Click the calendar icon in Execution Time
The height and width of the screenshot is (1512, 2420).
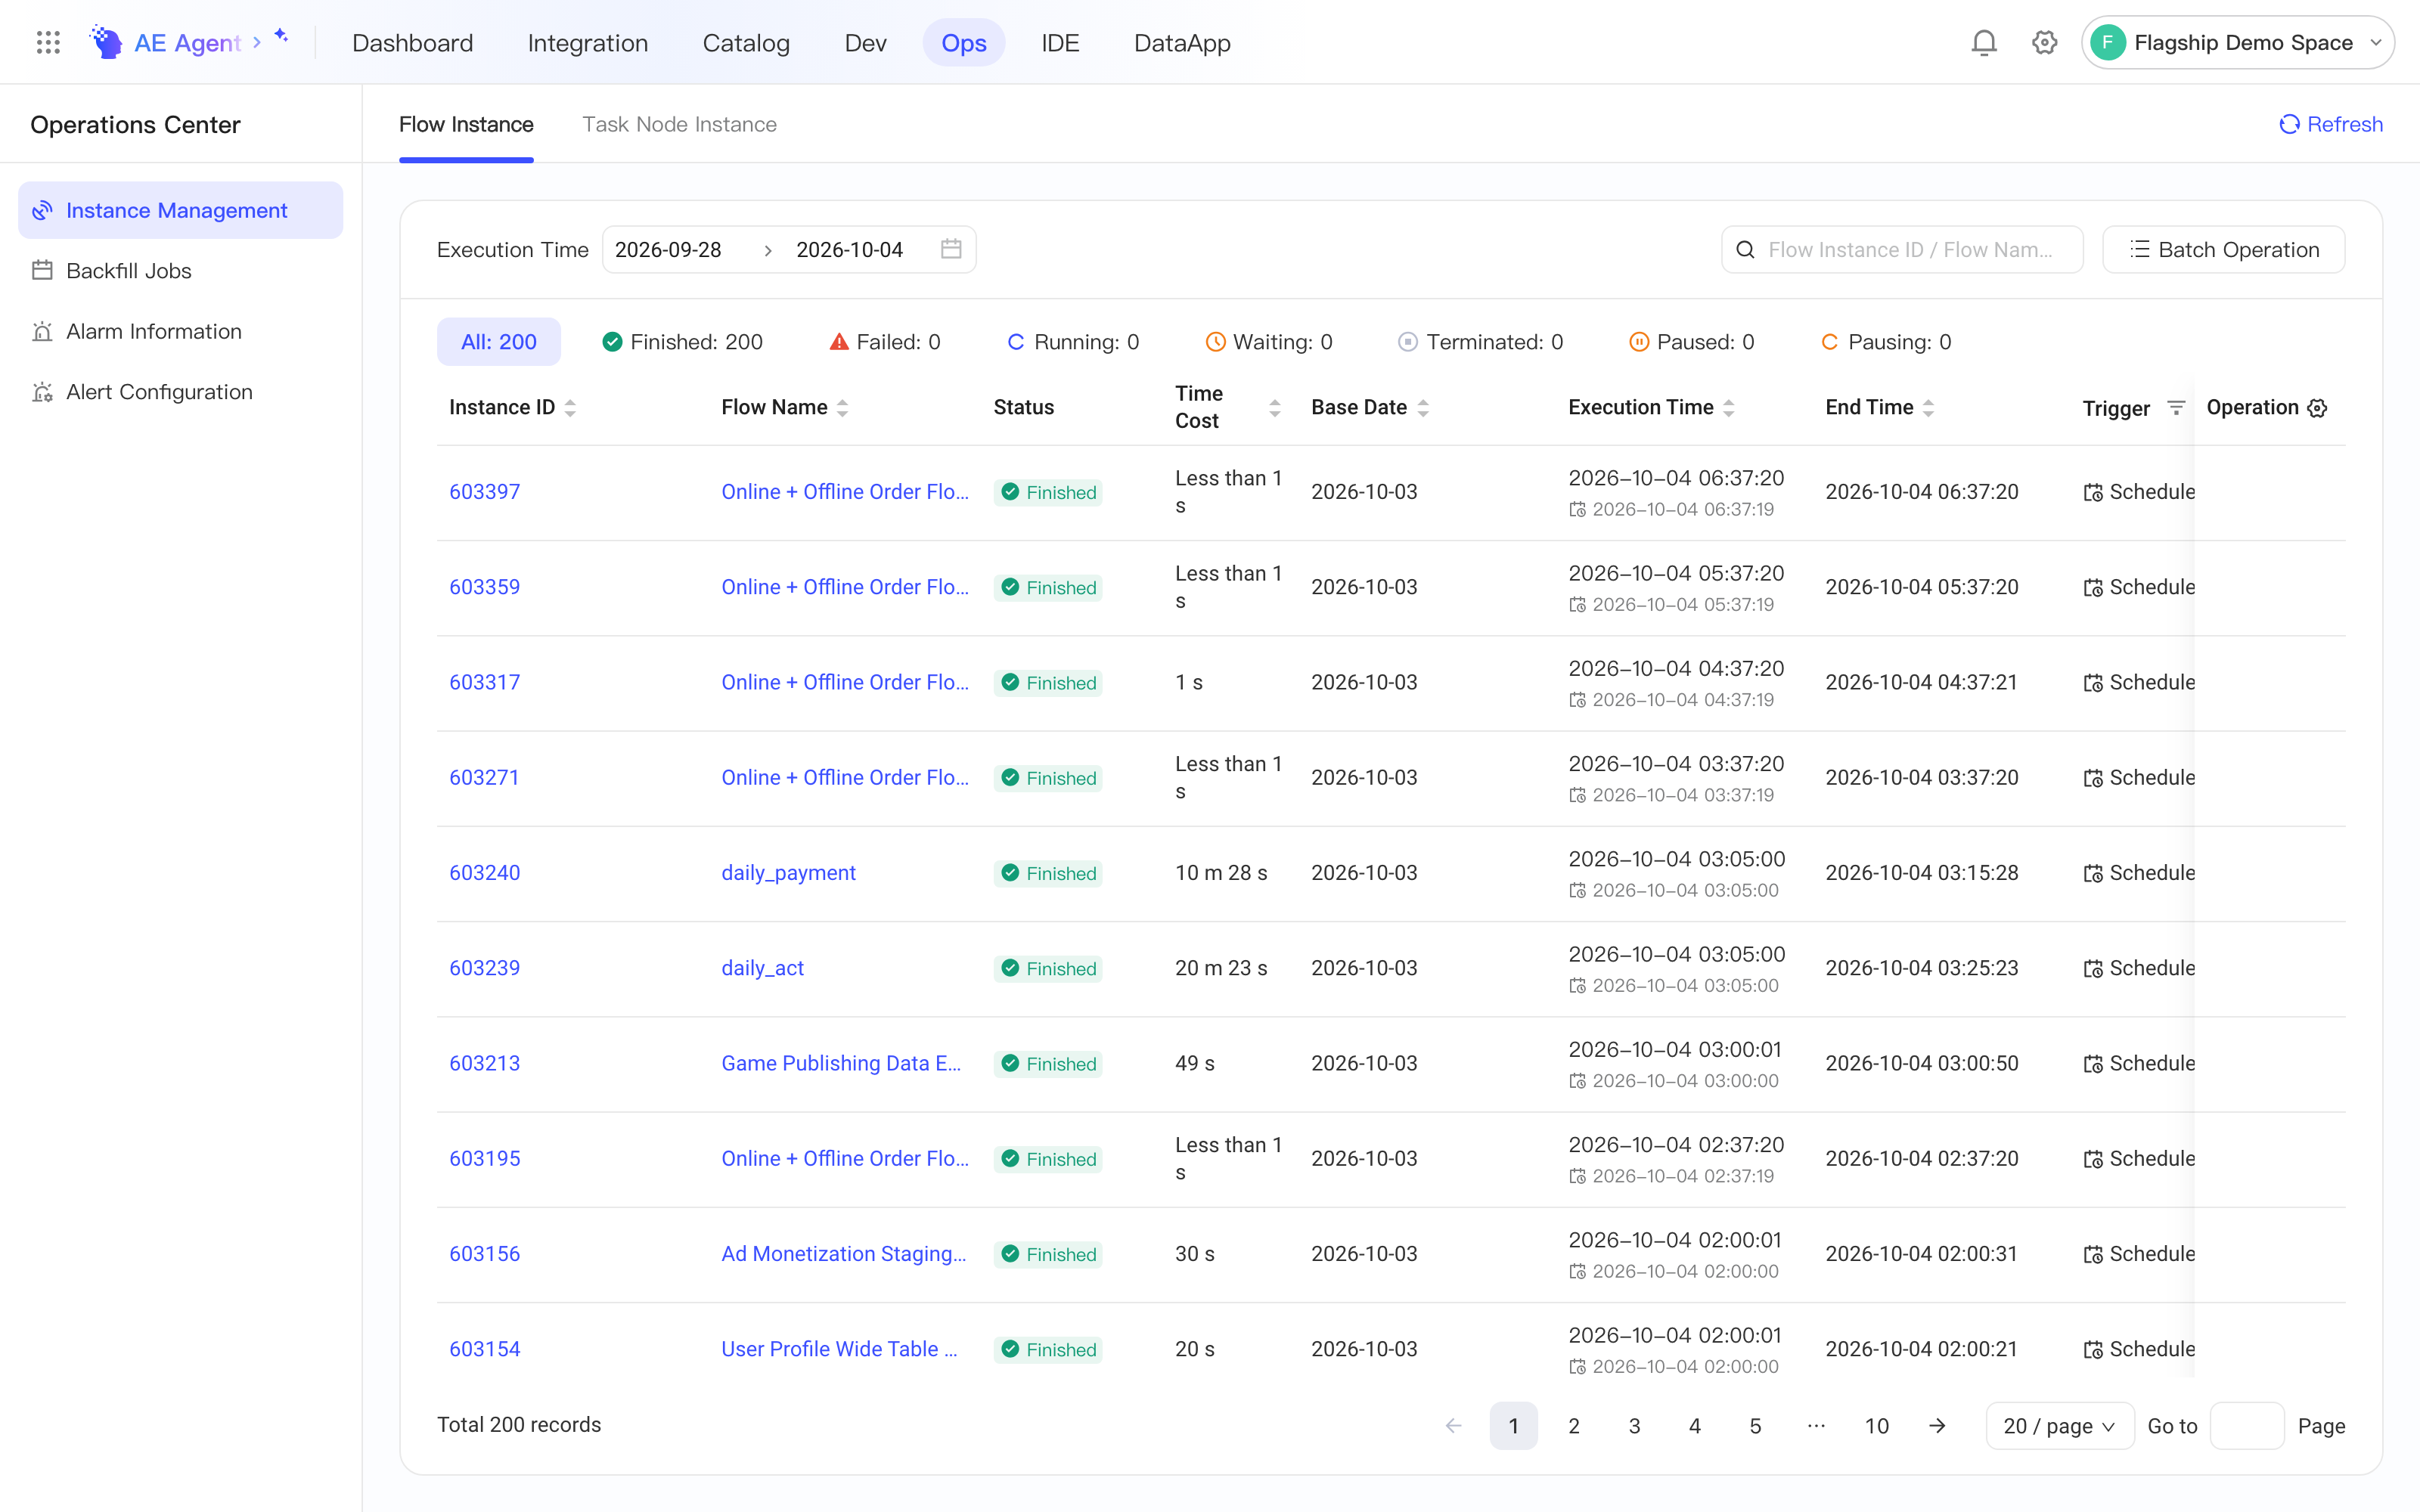coord(951,249)
